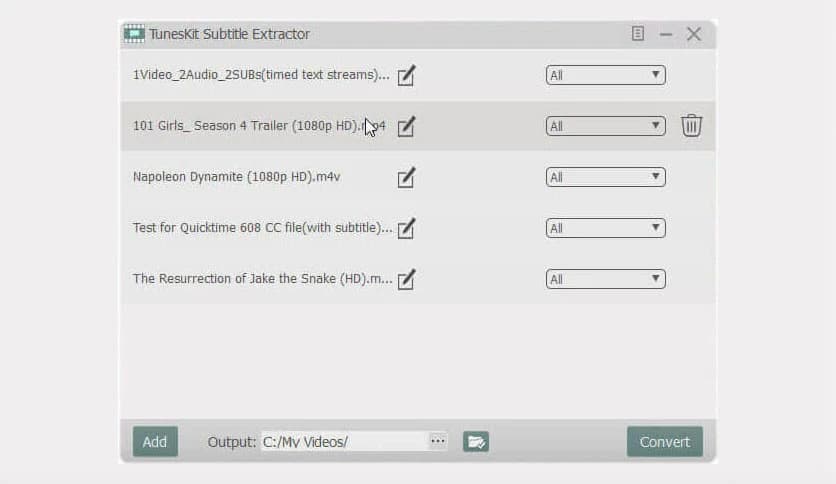This screenshot has width=836, height=484.
Task: Edit the Resurrection of Jake the Snake entry
Action: (x=406, y=279)
